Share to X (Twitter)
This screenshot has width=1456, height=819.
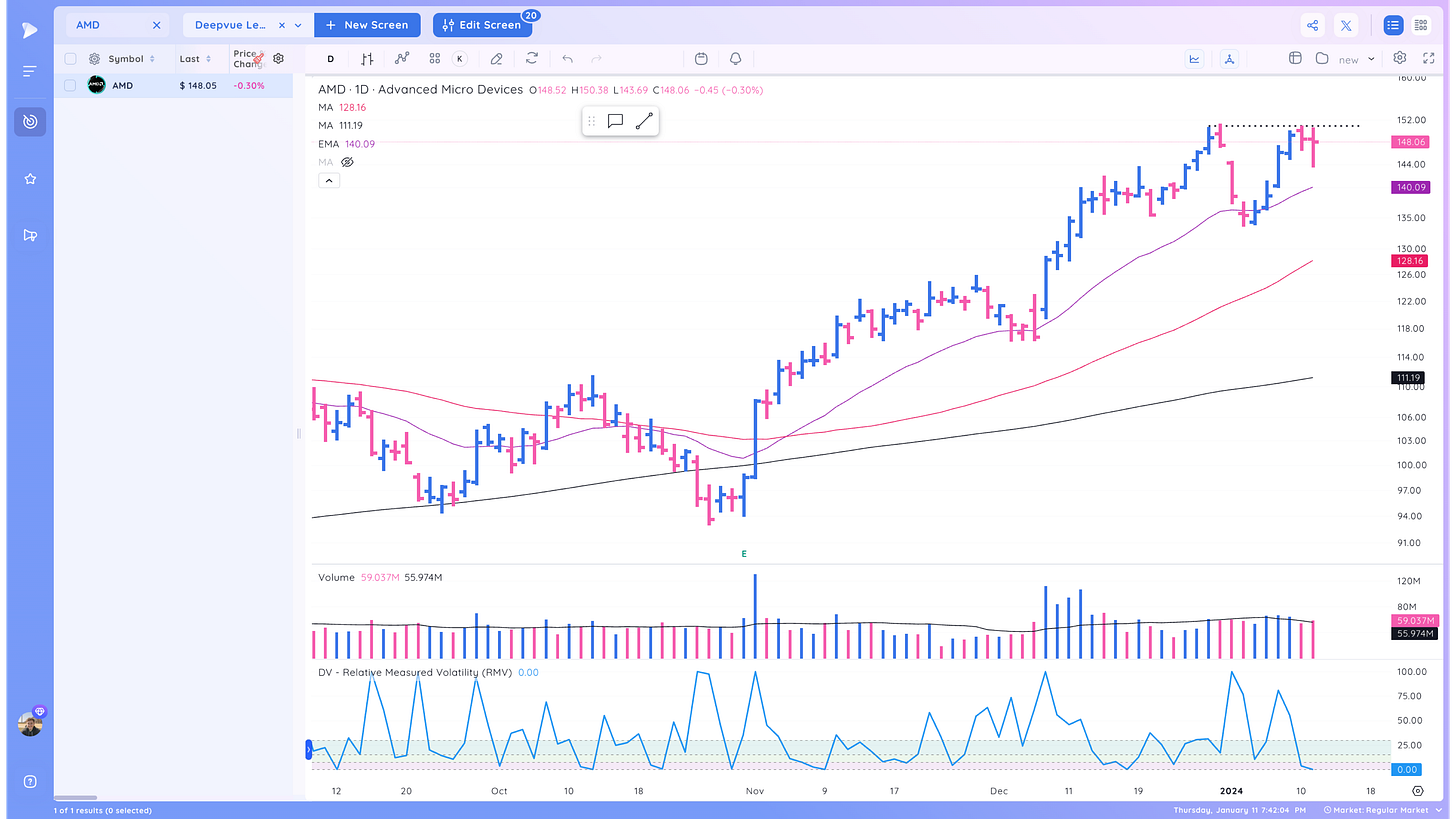tap(1347, 26)
